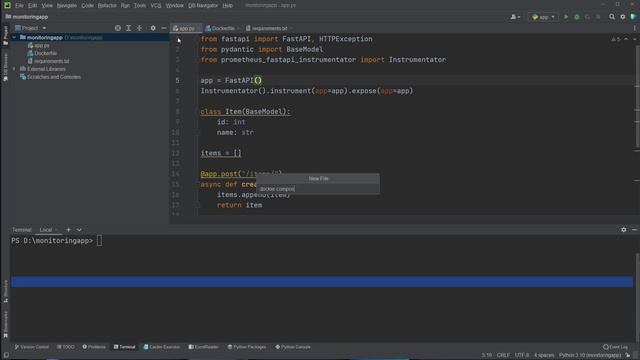Toggle tool window bars with the bottom-left corner icon
The image size is (640, 360).
pos(6,355)
